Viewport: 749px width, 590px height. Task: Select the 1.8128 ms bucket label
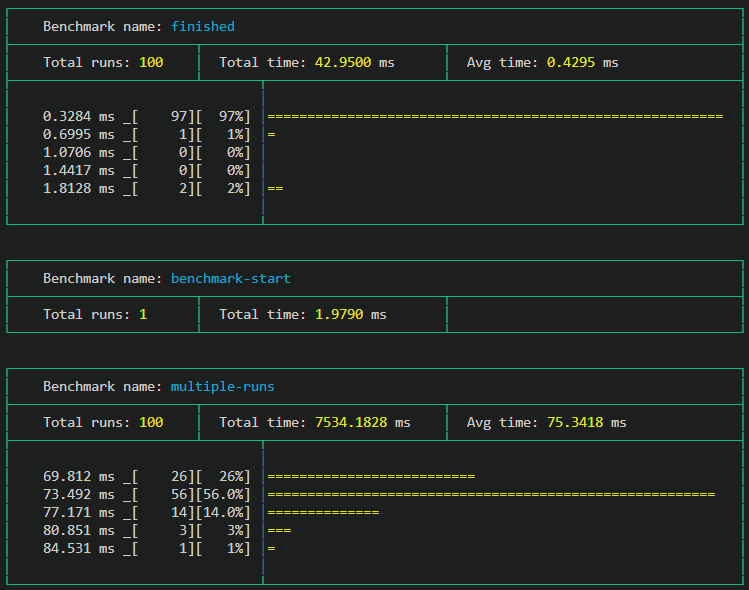coord(79,189)
